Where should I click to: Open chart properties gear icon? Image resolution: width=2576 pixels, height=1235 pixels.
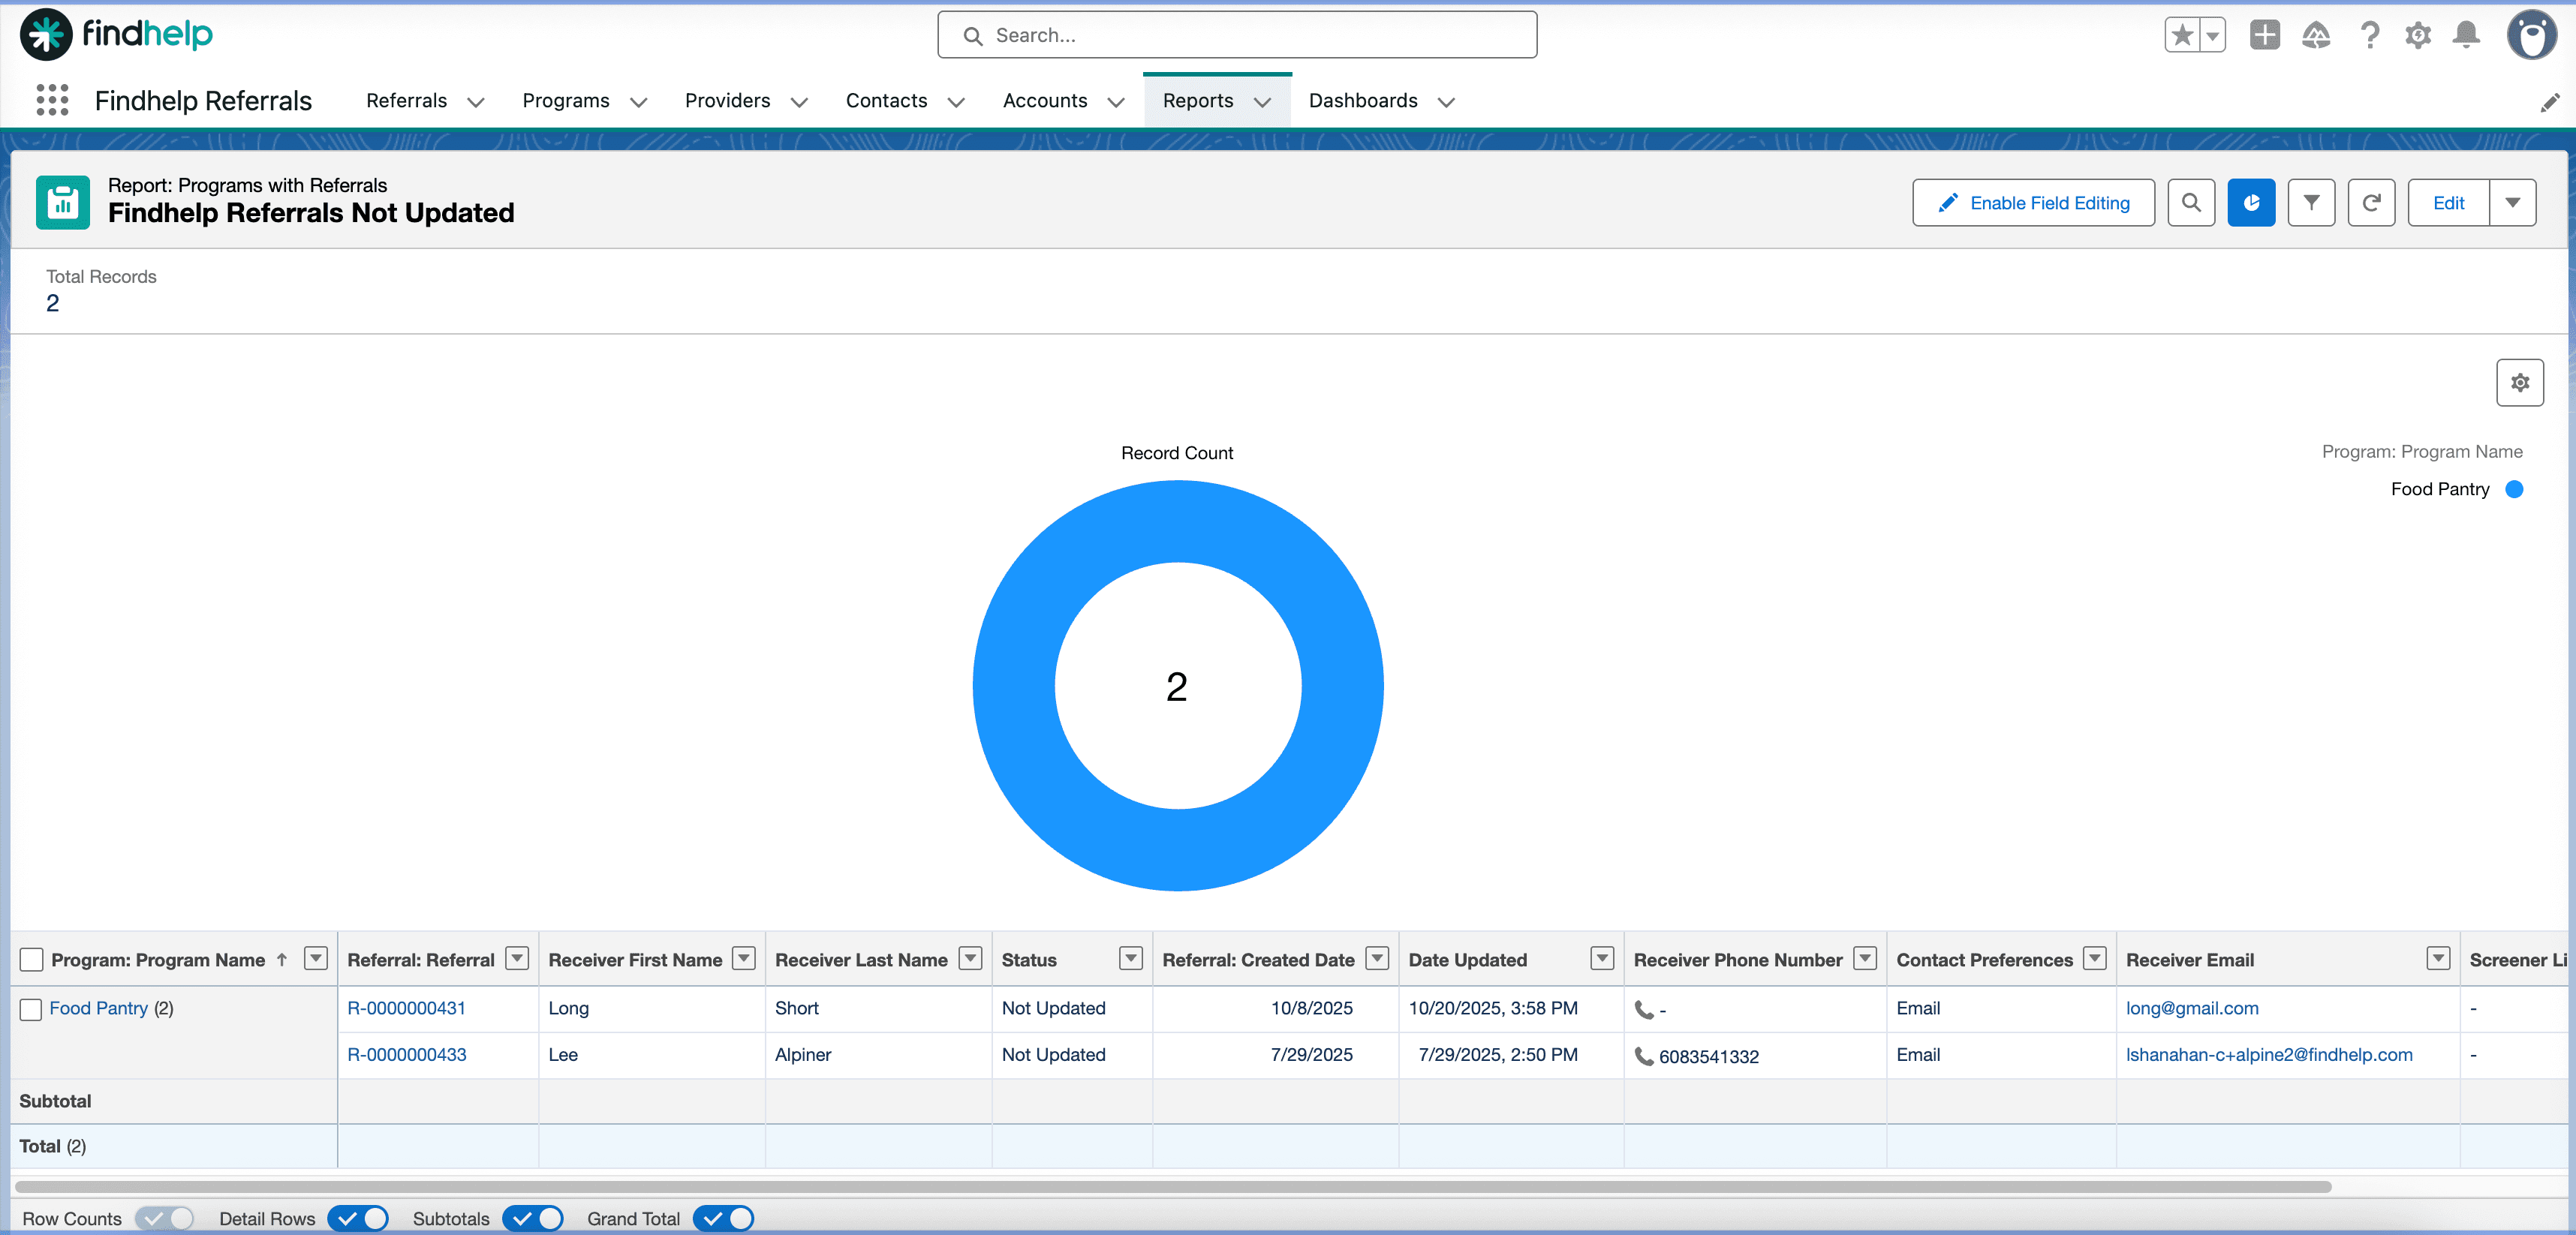click(x=2520, y=382)
